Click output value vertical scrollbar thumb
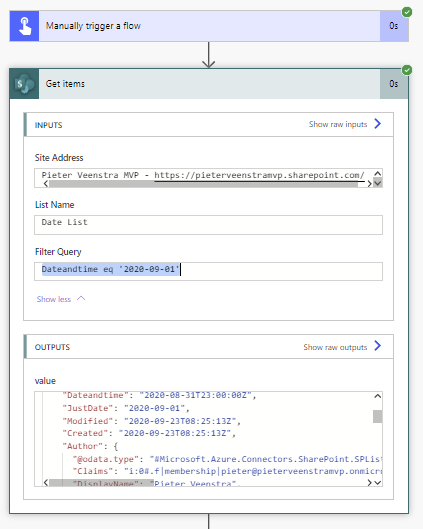 tap(378, 416)
